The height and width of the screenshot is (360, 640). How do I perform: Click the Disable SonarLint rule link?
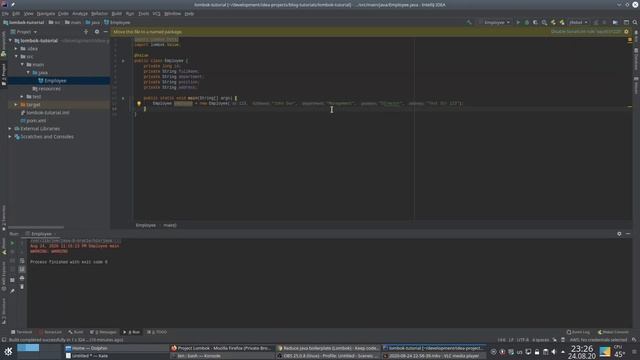point(586,31)
